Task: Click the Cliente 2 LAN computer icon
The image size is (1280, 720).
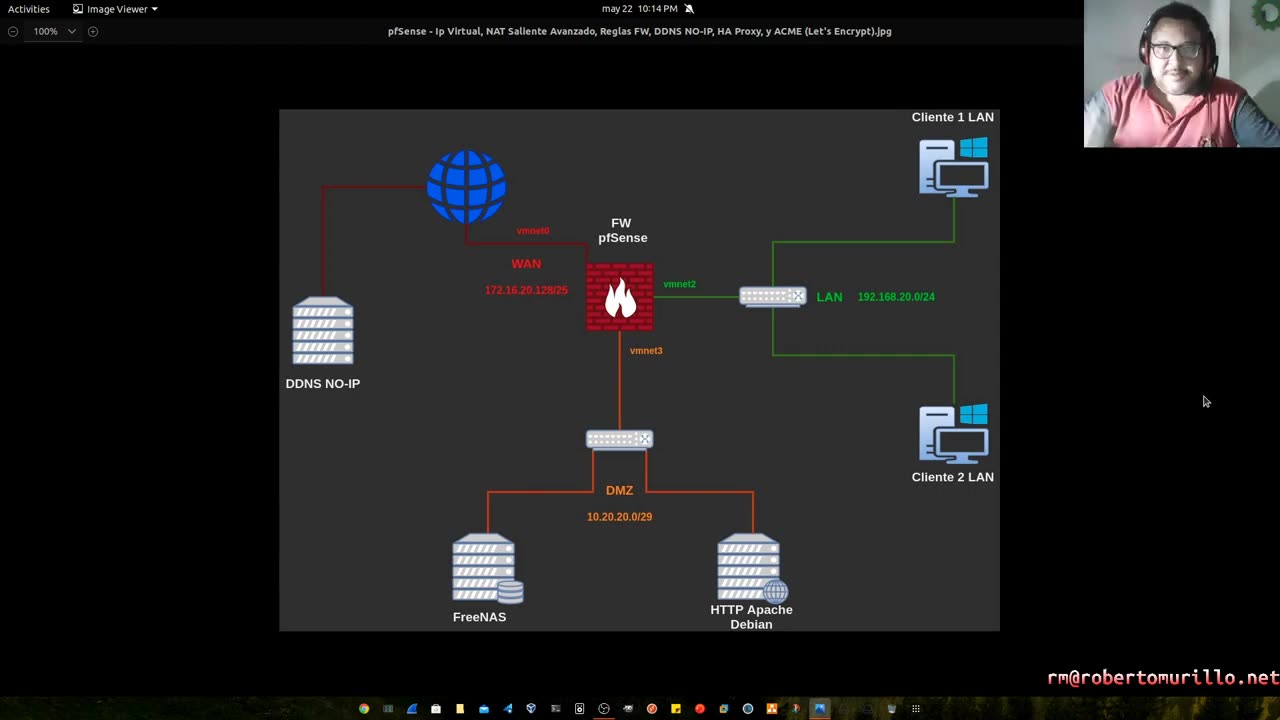Action: [x=954, y=432]
